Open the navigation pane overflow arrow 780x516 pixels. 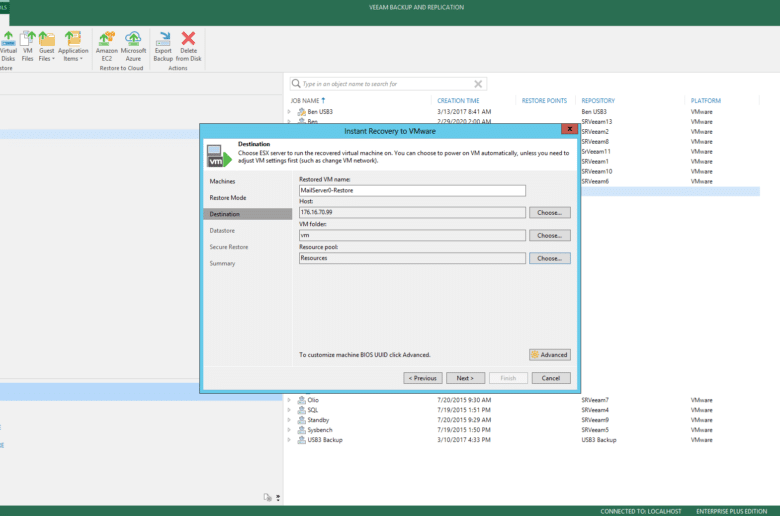click(278, 498)
